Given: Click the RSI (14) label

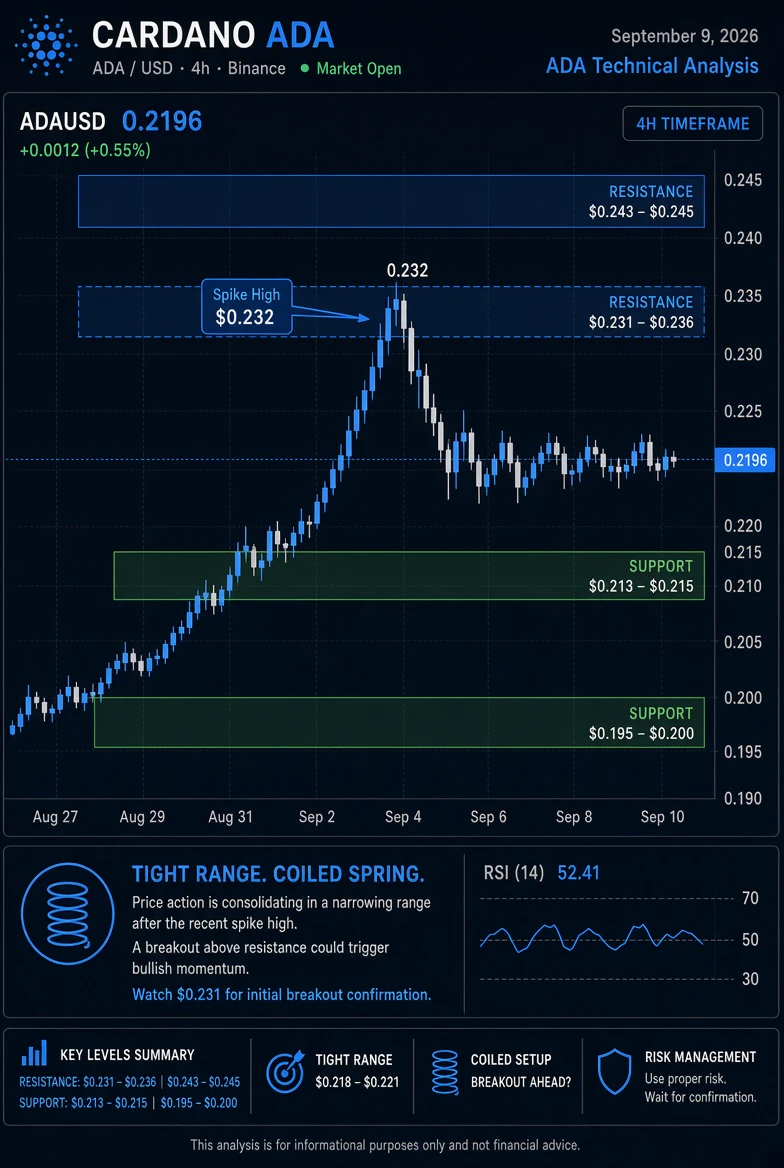Looking at the screenshot, I should 513,872.
